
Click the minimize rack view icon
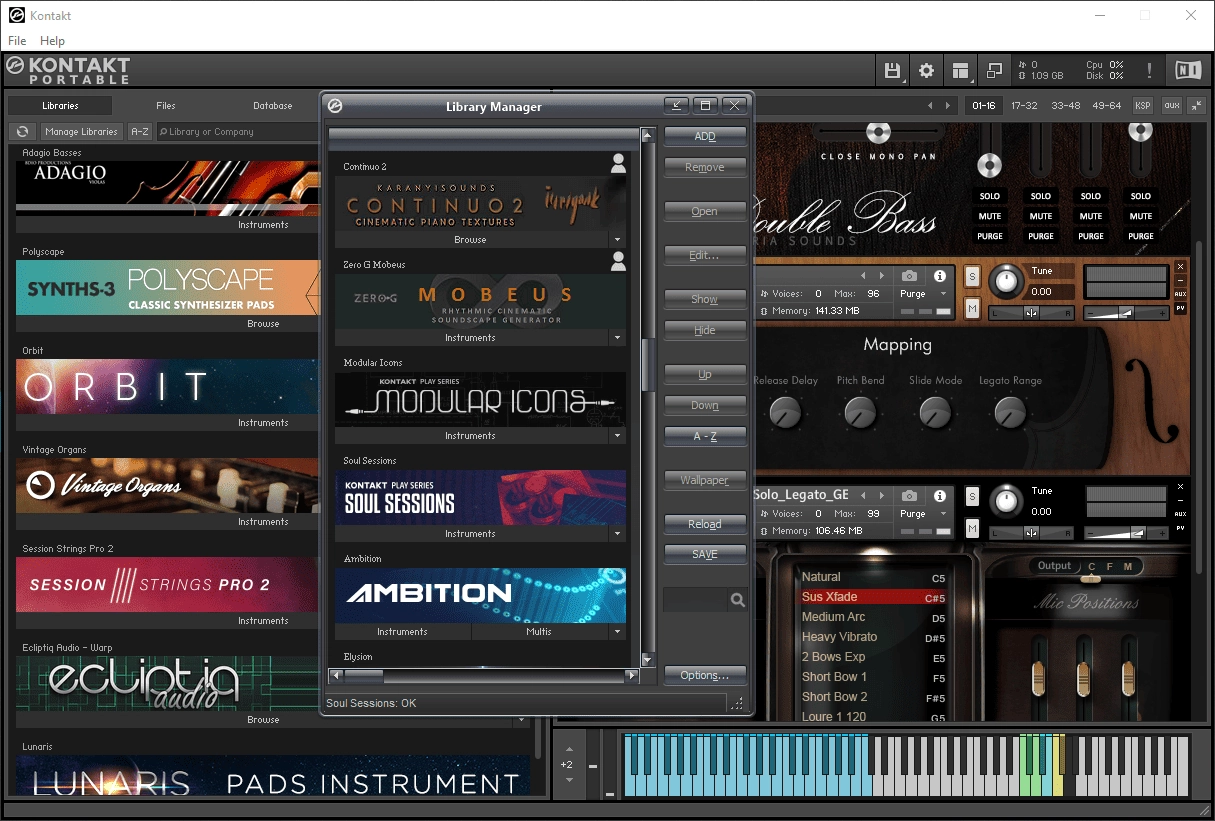[994, 70]
